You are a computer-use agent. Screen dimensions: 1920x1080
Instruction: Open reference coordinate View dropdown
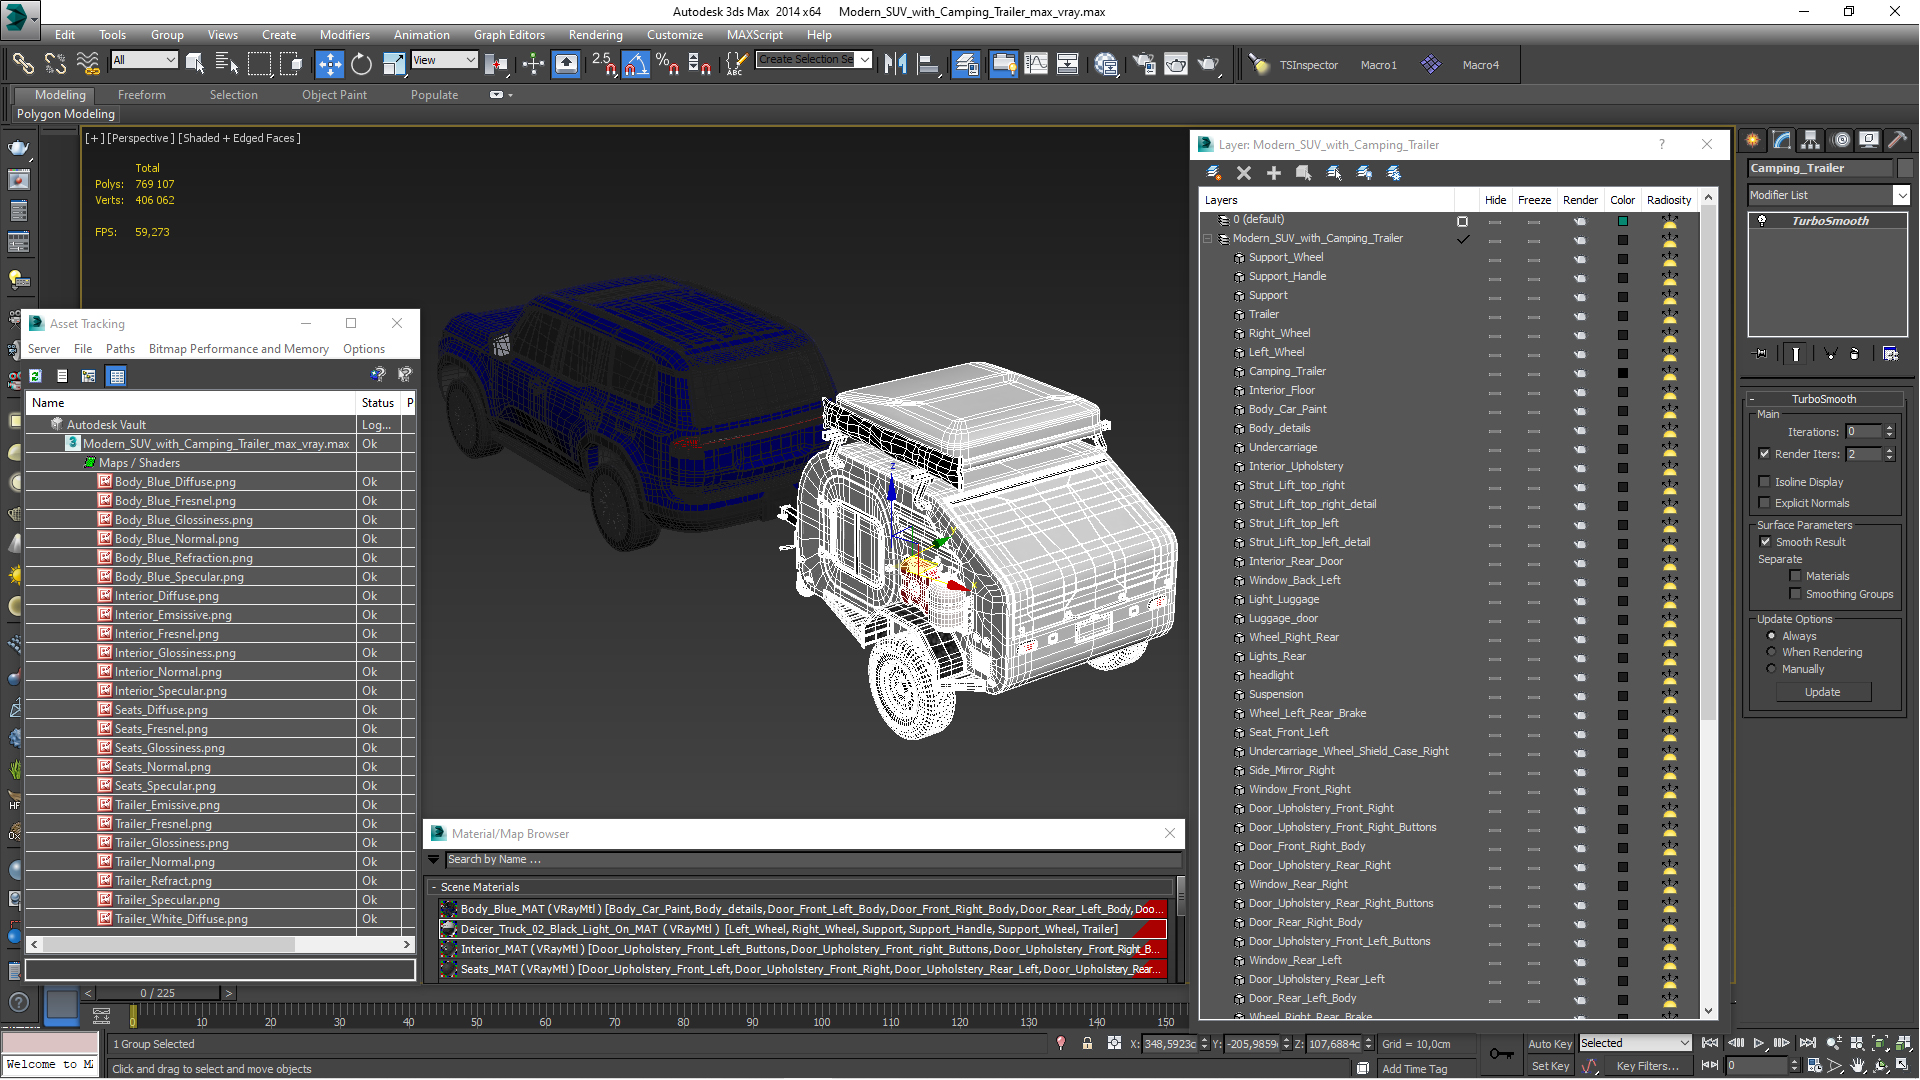[444, 60]
